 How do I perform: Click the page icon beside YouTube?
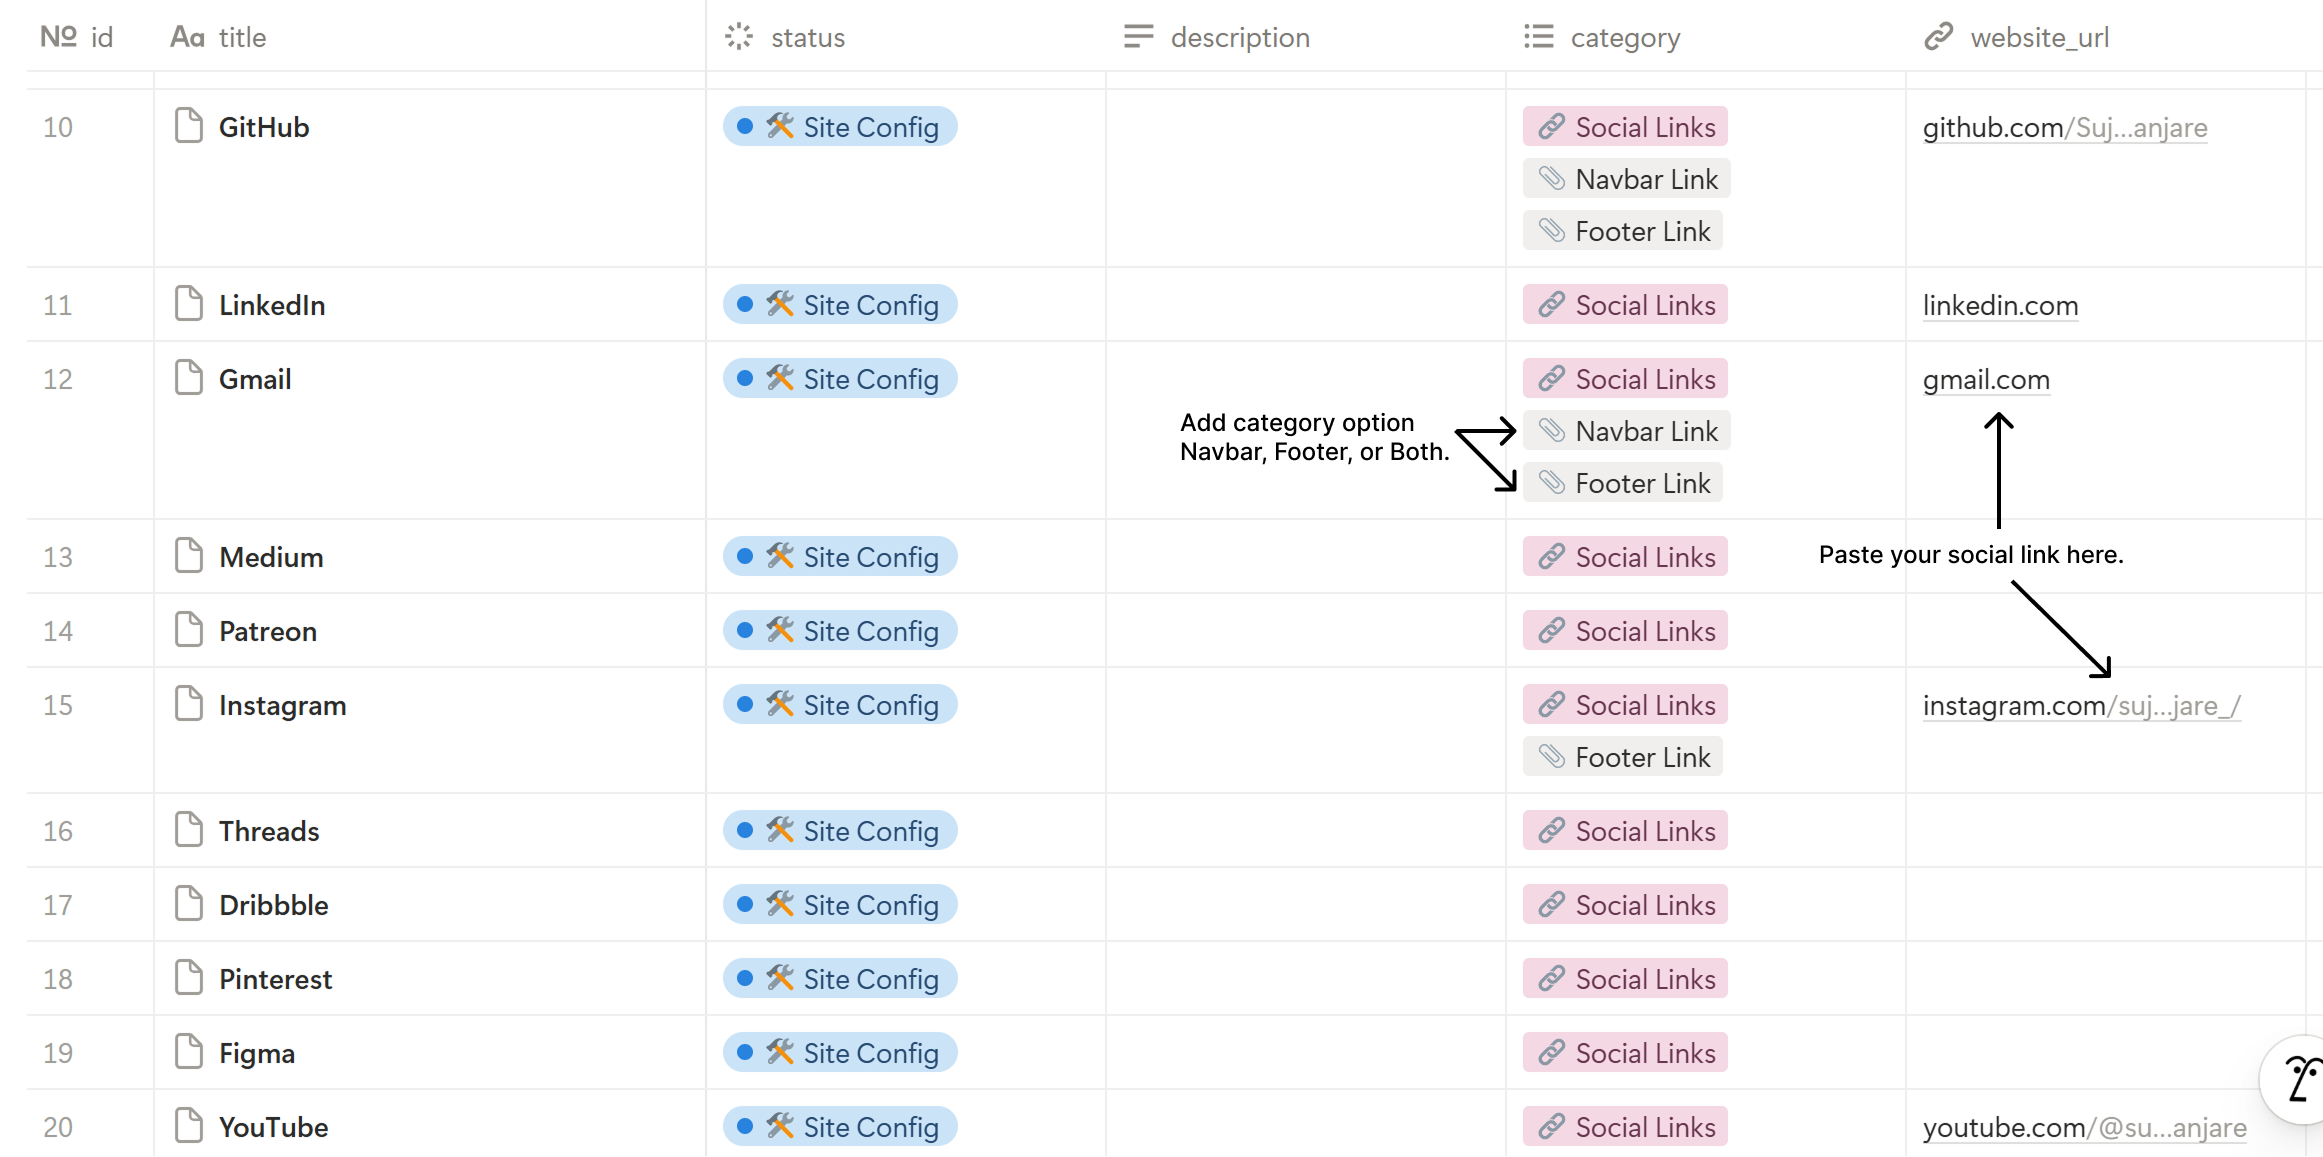pyautogui.click(x=188, y=1126)
